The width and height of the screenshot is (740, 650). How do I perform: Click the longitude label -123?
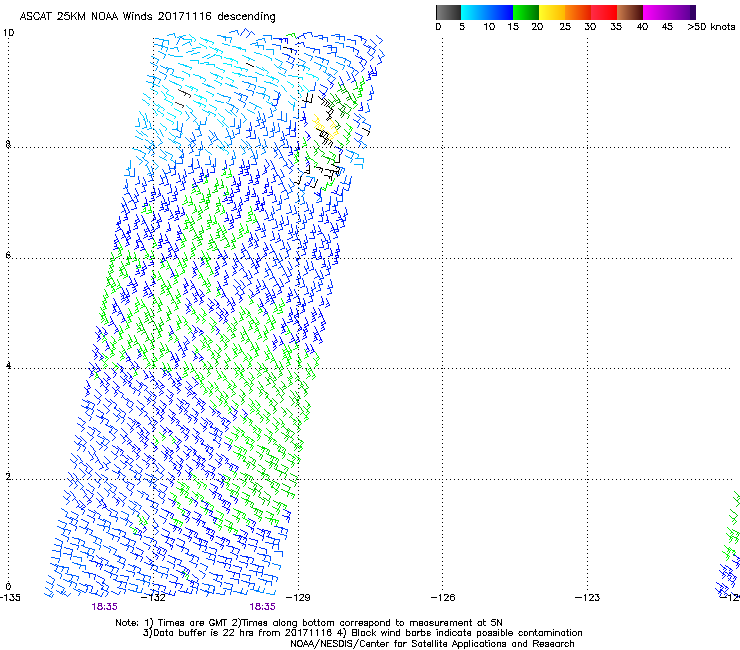pos(588,598)
